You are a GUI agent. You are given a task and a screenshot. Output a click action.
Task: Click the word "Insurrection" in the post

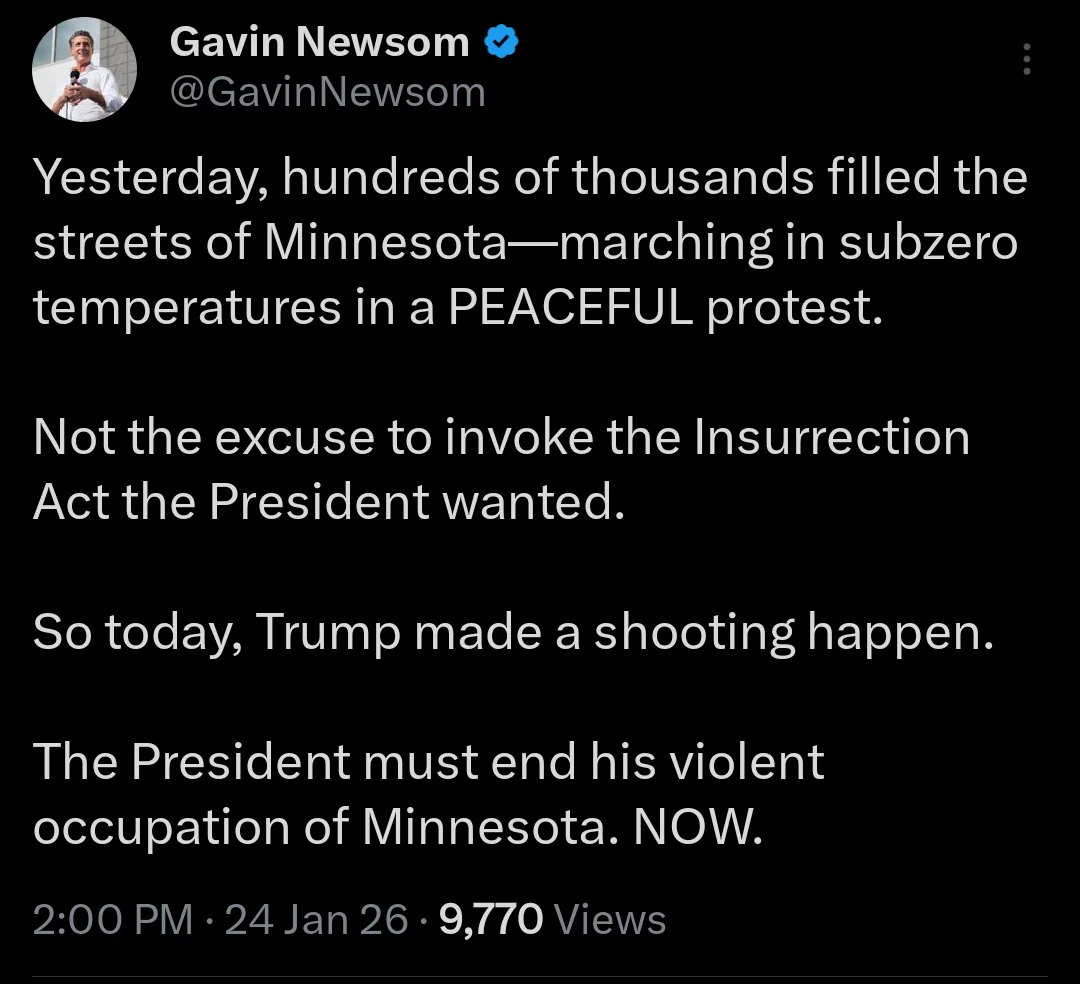click(831, 438)
